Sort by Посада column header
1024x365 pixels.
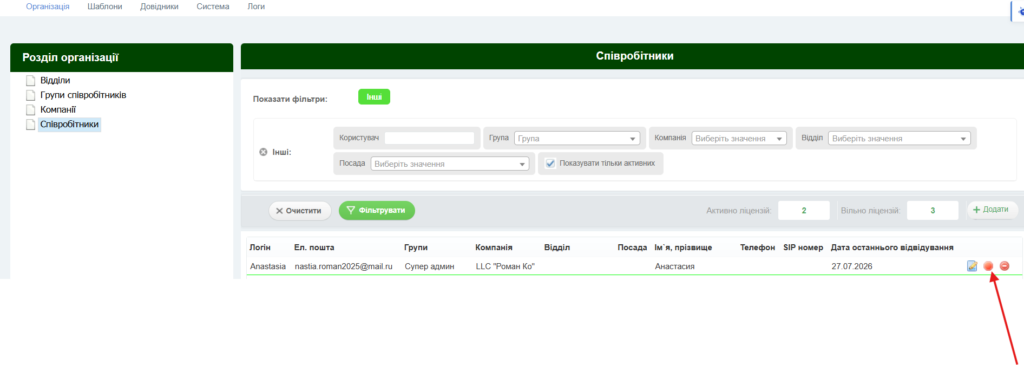(x=632, y=248)
